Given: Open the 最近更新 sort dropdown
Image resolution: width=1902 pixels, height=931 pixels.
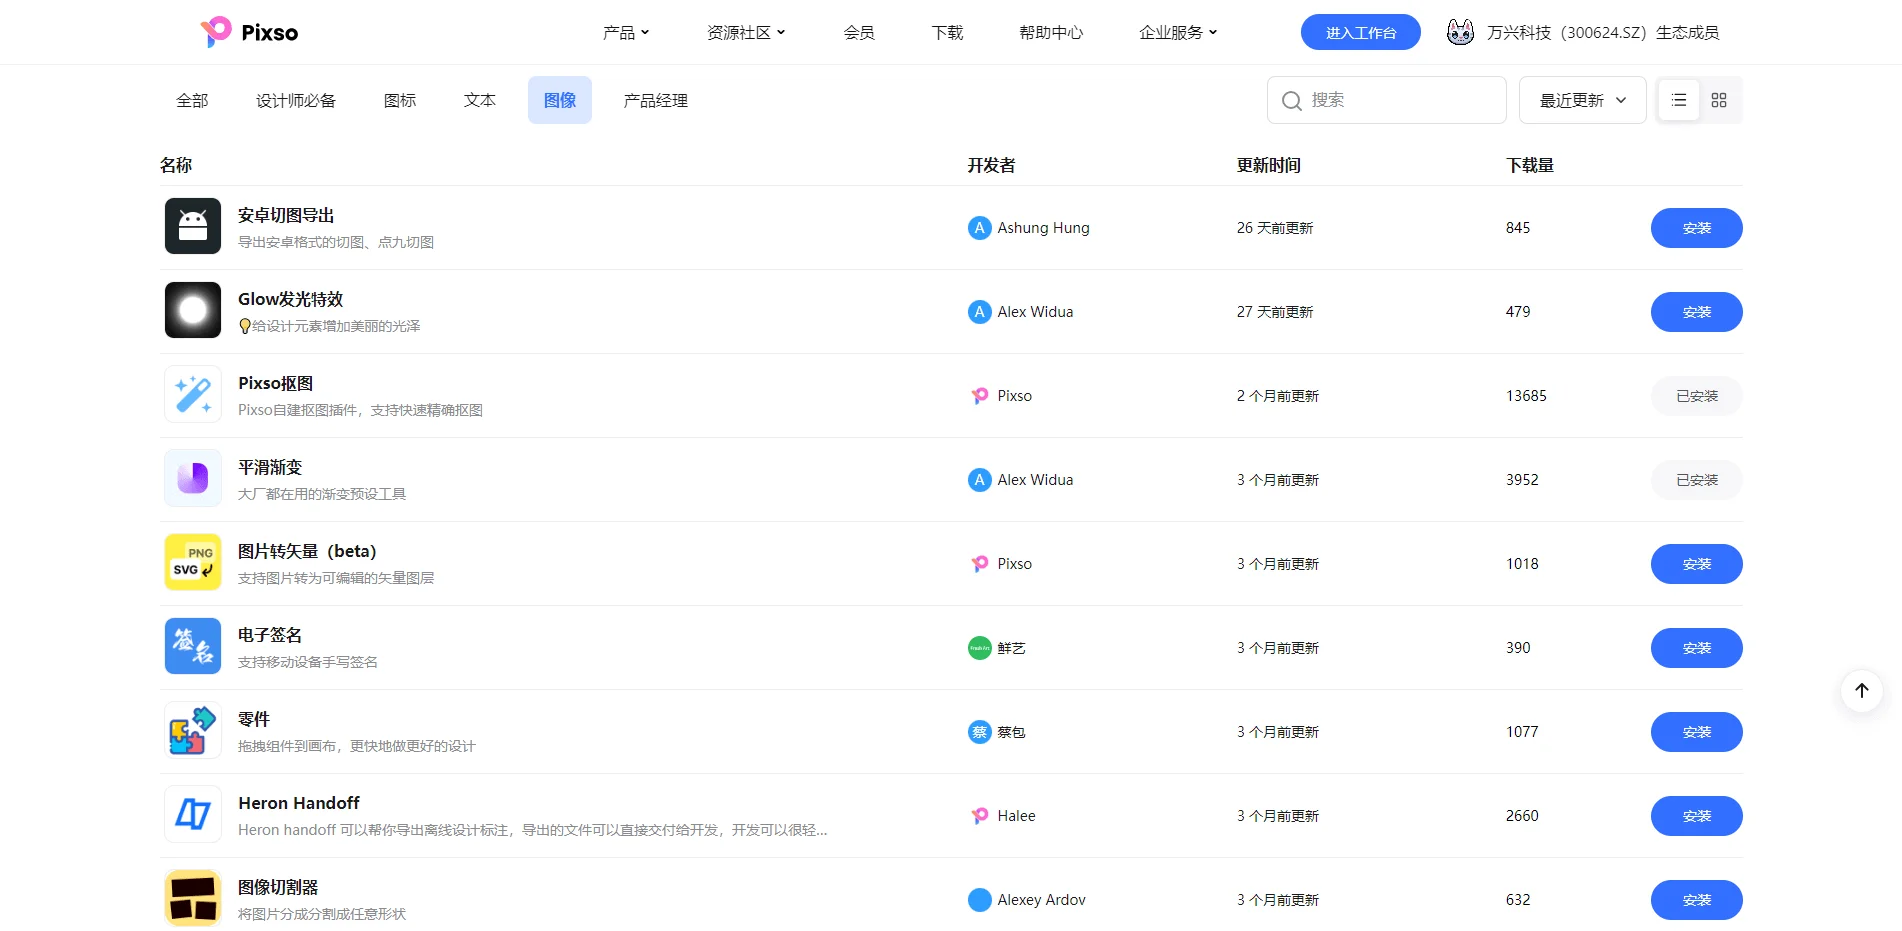Looking at the screenshot, I should click(x=1581, y=100).
